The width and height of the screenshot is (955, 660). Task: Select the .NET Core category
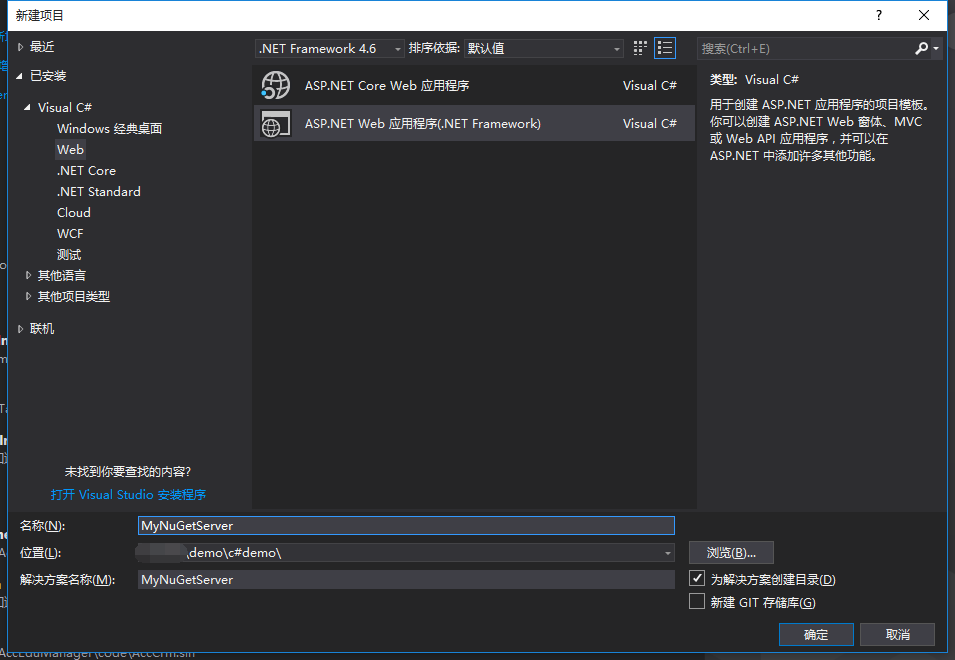point(86,170)
